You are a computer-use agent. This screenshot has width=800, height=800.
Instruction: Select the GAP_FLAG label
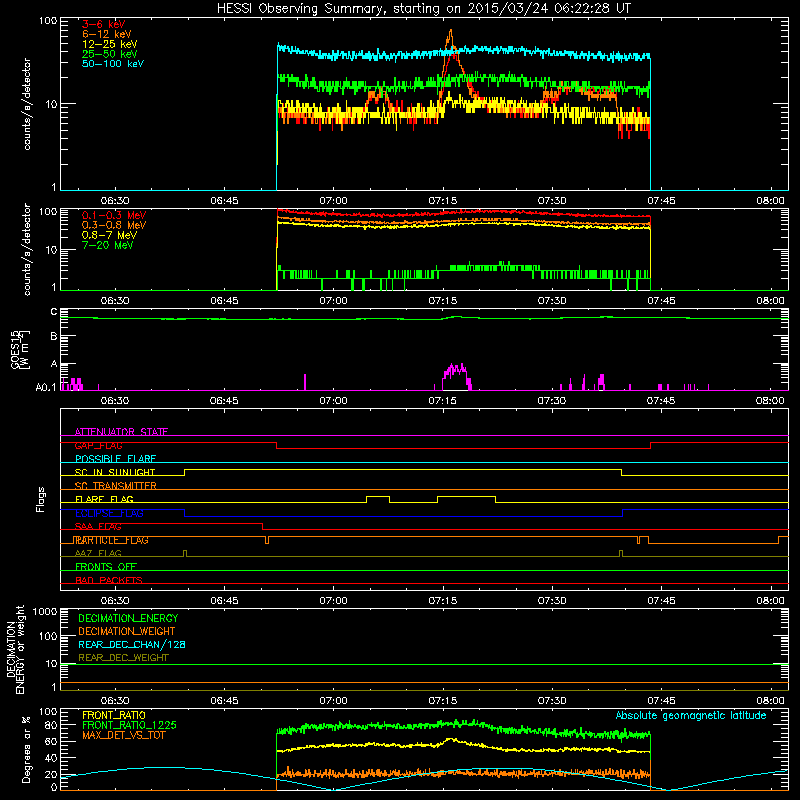[98, 445]
